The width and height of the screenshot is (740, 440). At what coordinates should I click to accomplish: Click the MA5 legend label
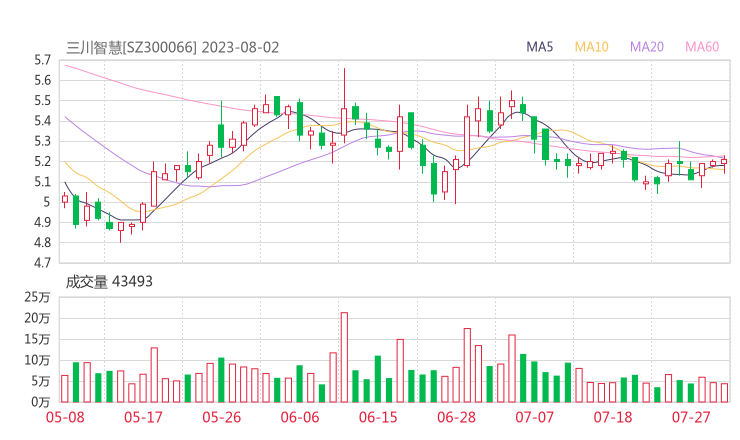[x=539, y=47]
